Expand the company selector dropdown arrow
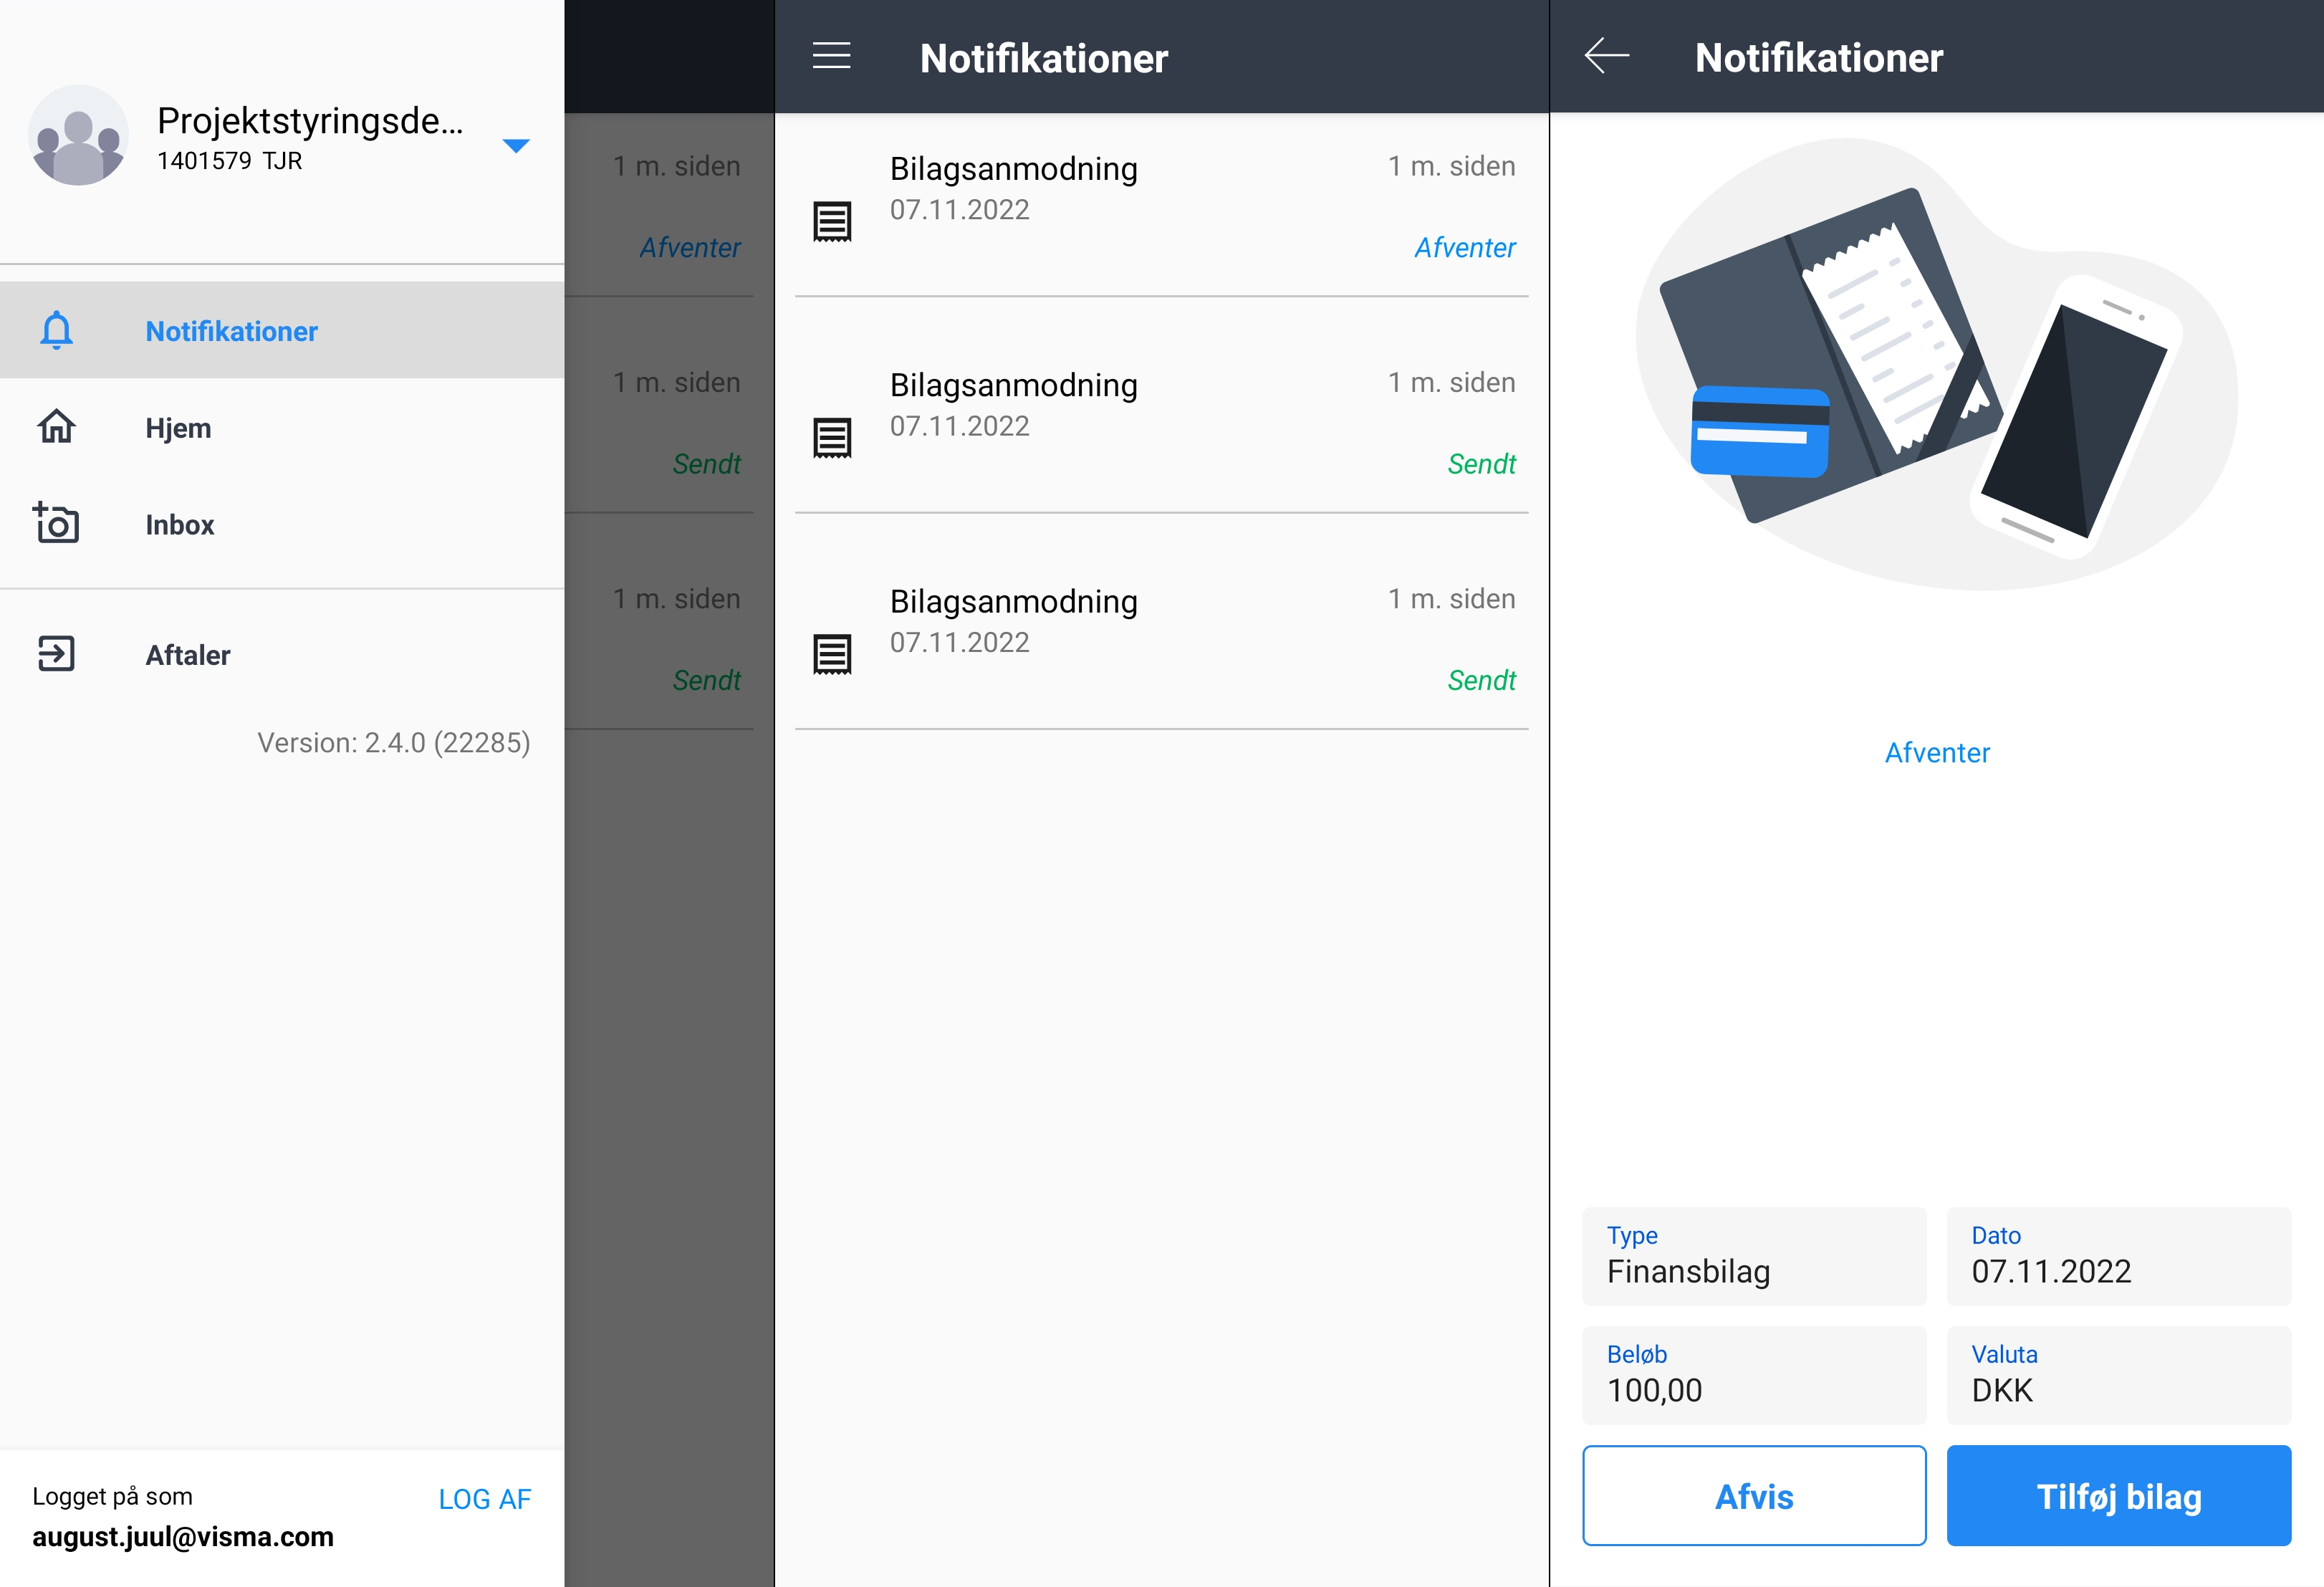The height and width of the screenshot is (1587, 2324). coord(515,146)
